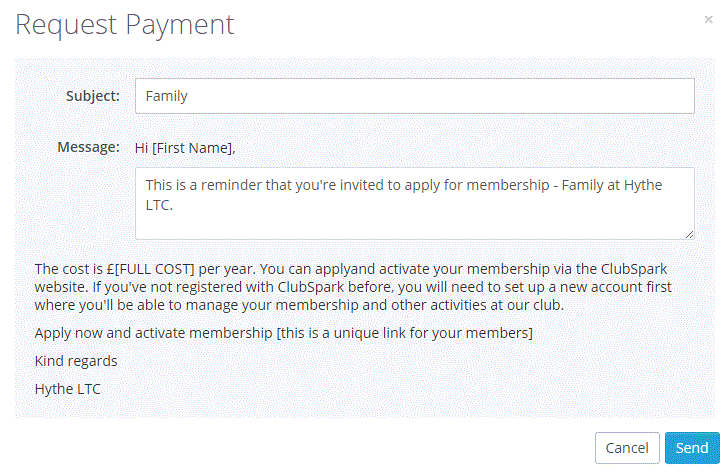Click the unique link placeholder in brackets

pos(405,332)
